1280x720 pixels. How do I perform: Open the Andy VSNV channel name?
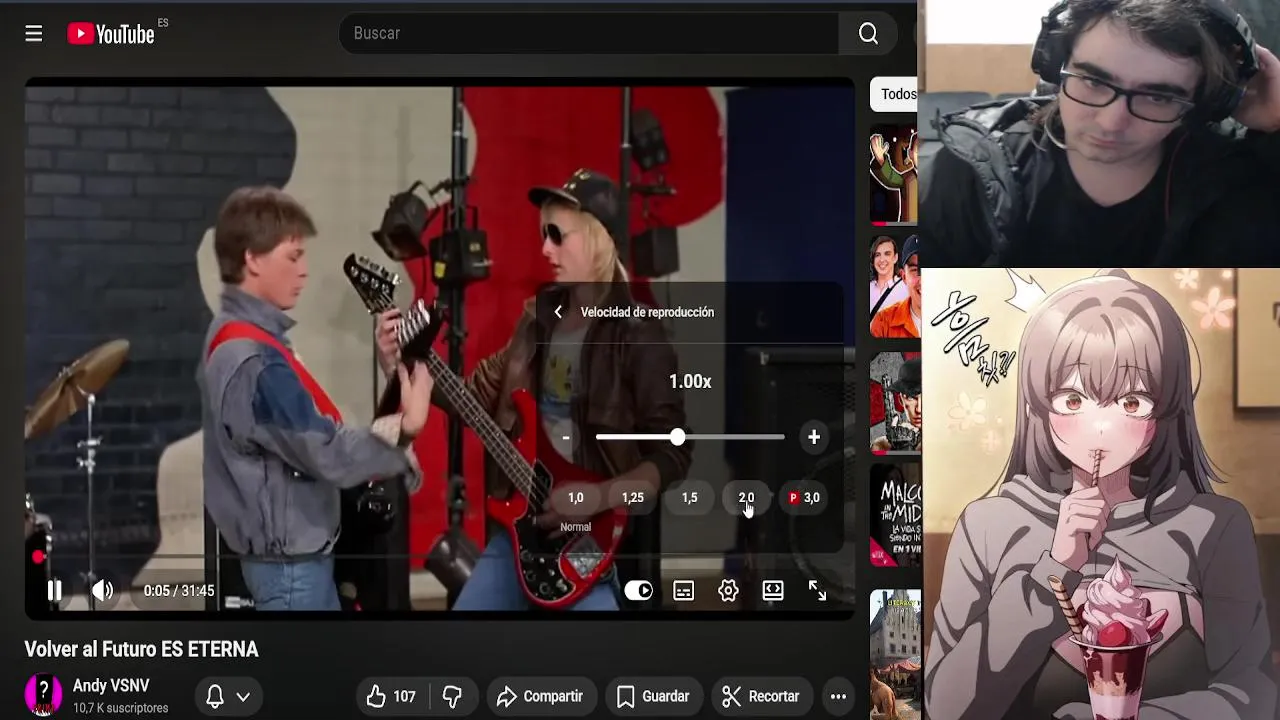[x=111, y=686]
